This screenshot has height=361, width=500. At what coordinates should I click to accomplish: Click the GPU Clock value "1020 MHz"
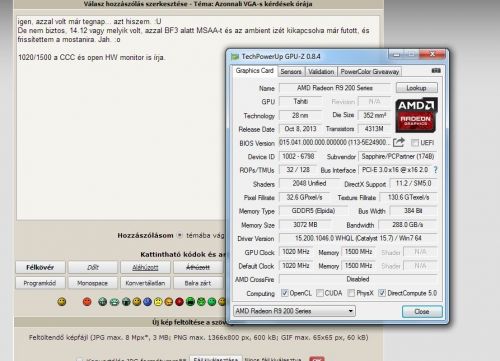point(296,252)
